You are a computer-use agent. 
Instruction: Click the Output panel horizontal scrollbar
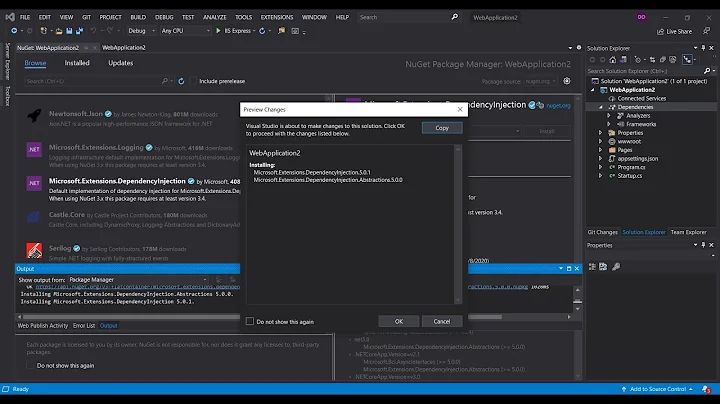(x=131, y=317)
